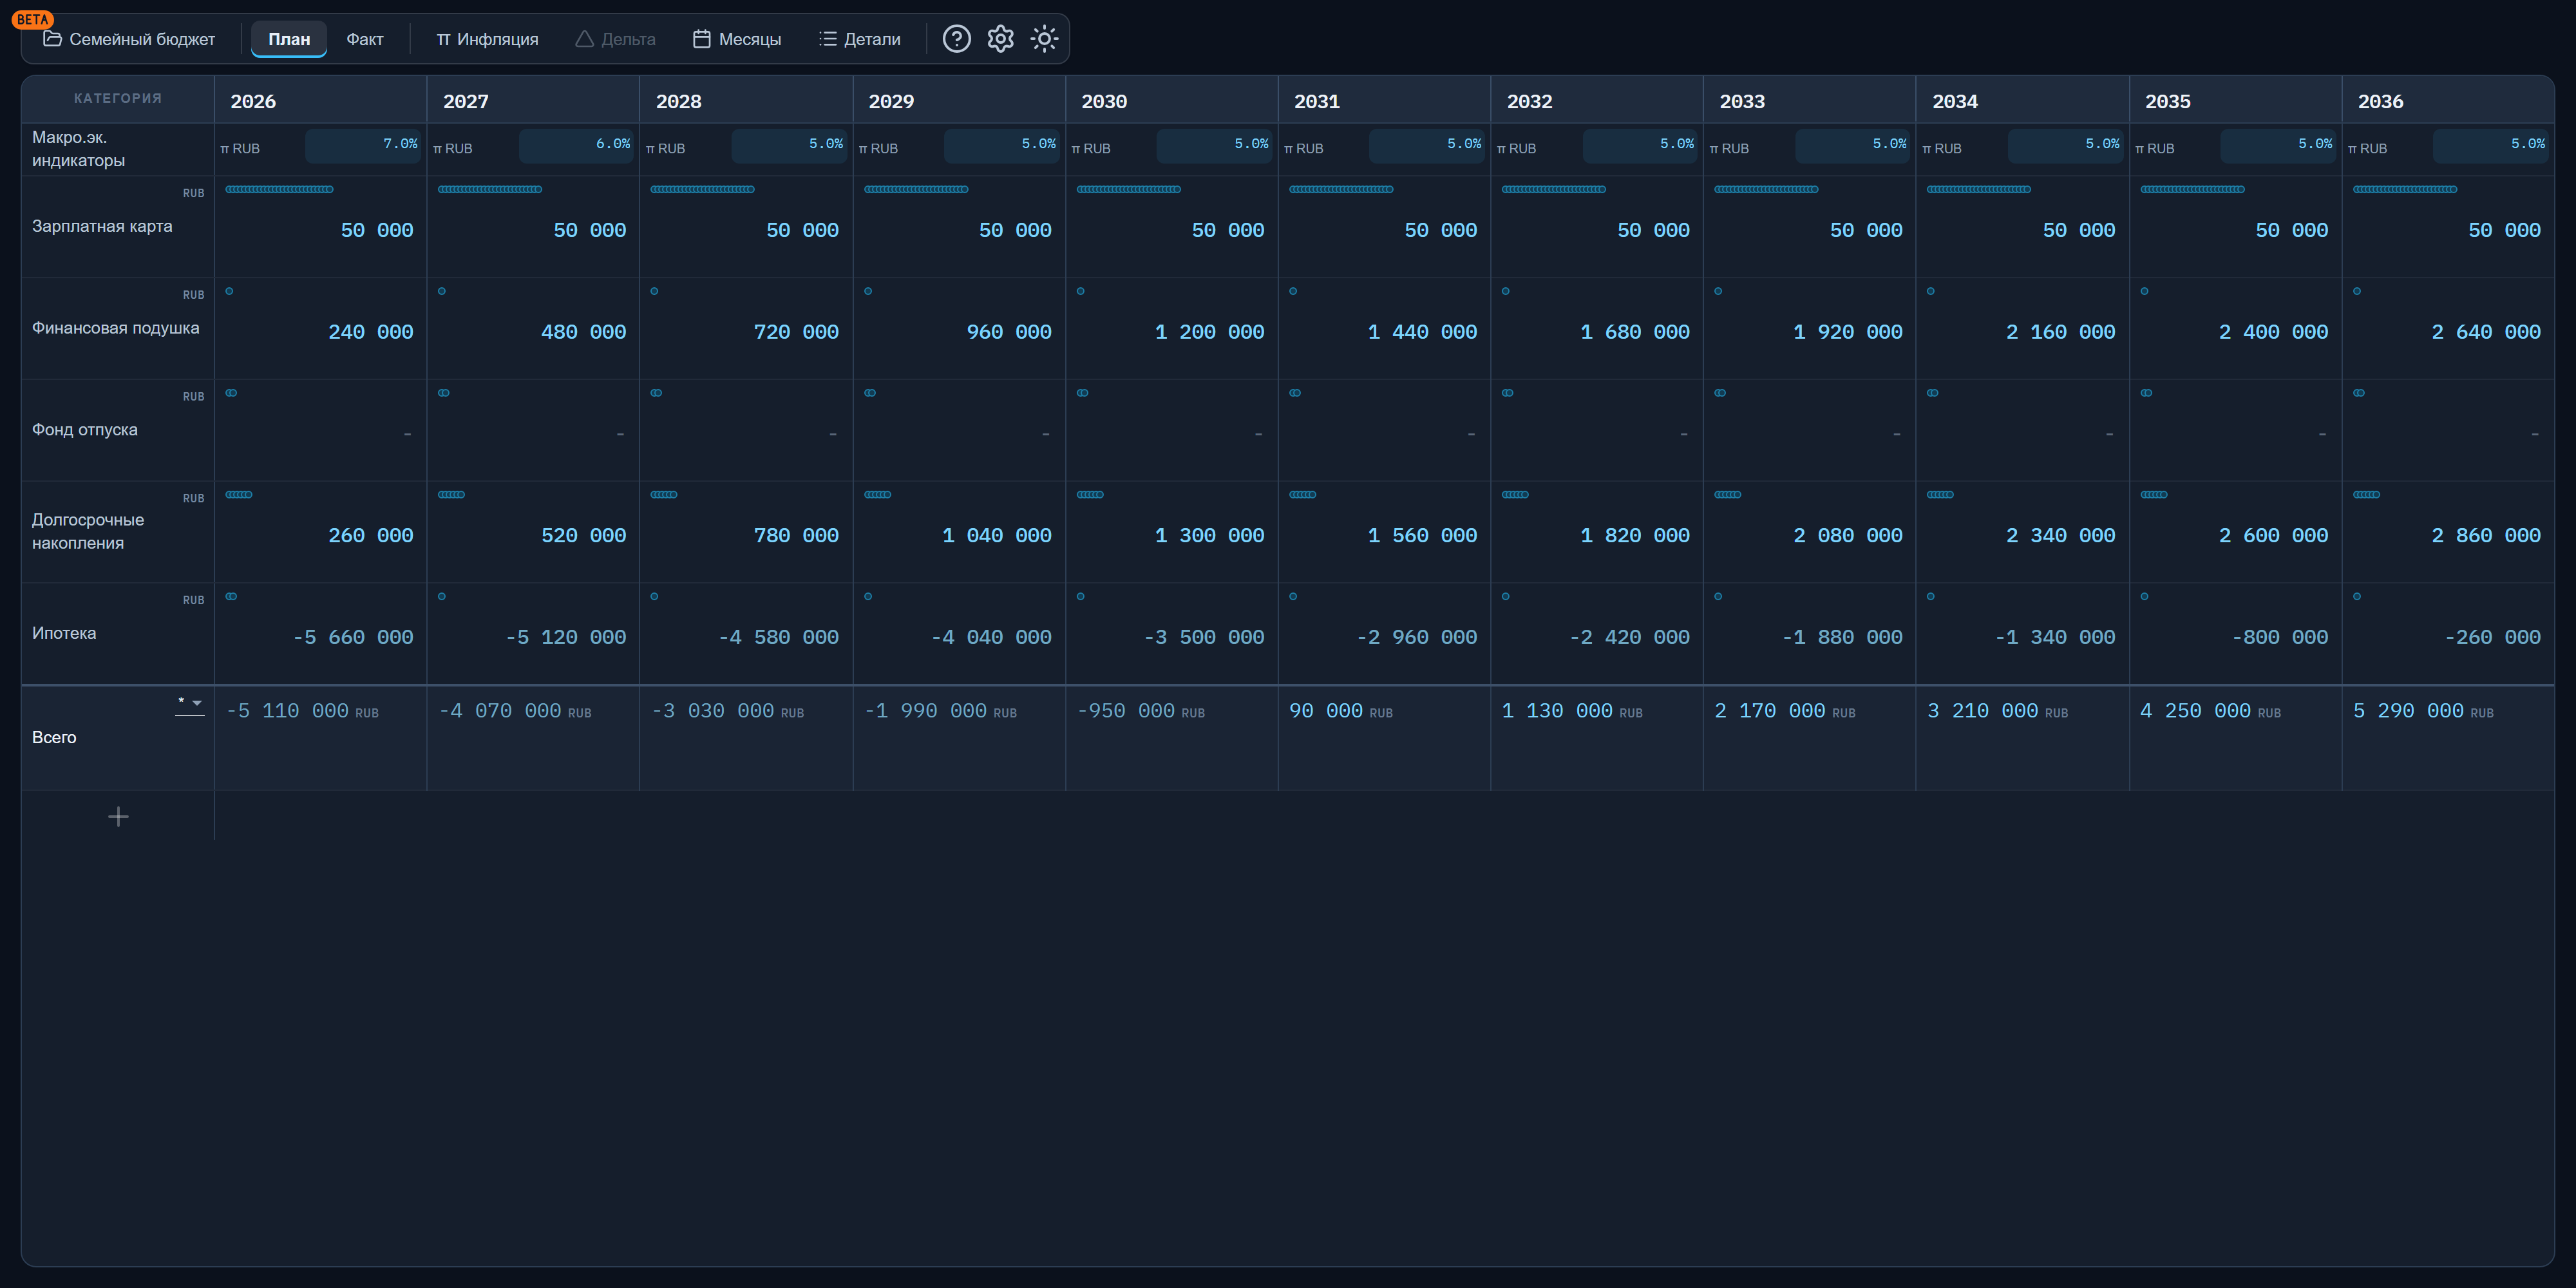Edit the 6.0% inflation field for 2027
Image resolution: width=2576 pixels, height=1288 pixels.
tap(576, 145)
